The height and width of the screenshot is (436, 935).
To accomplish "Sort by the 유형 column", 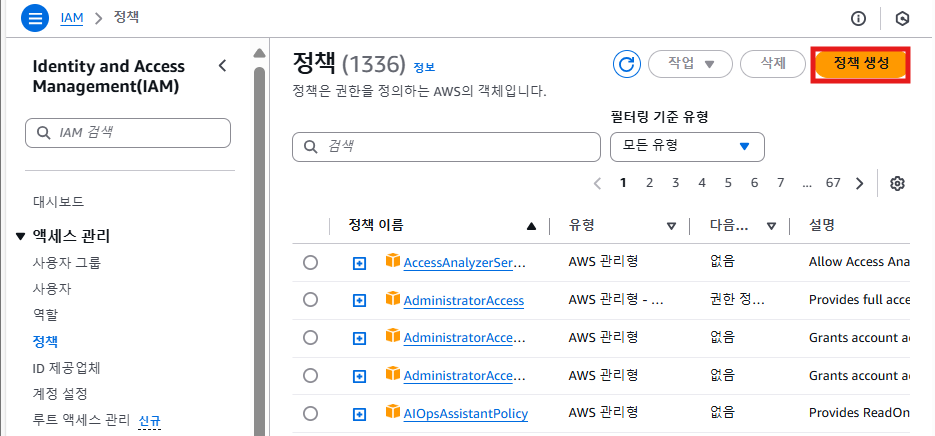I will (x=671, y=226).
